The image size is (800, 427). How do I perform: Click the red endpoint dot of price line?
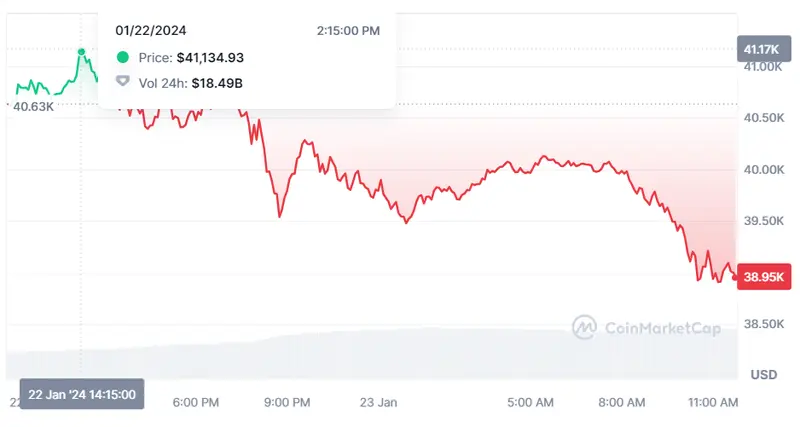(735, 277)
